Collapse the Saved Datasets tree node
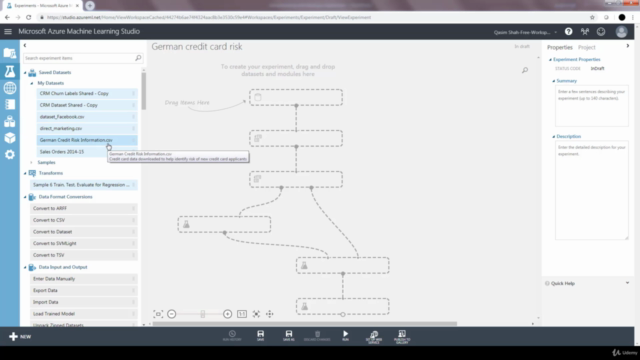The width and height of the screenshot is (640, 360). [25, 73]
